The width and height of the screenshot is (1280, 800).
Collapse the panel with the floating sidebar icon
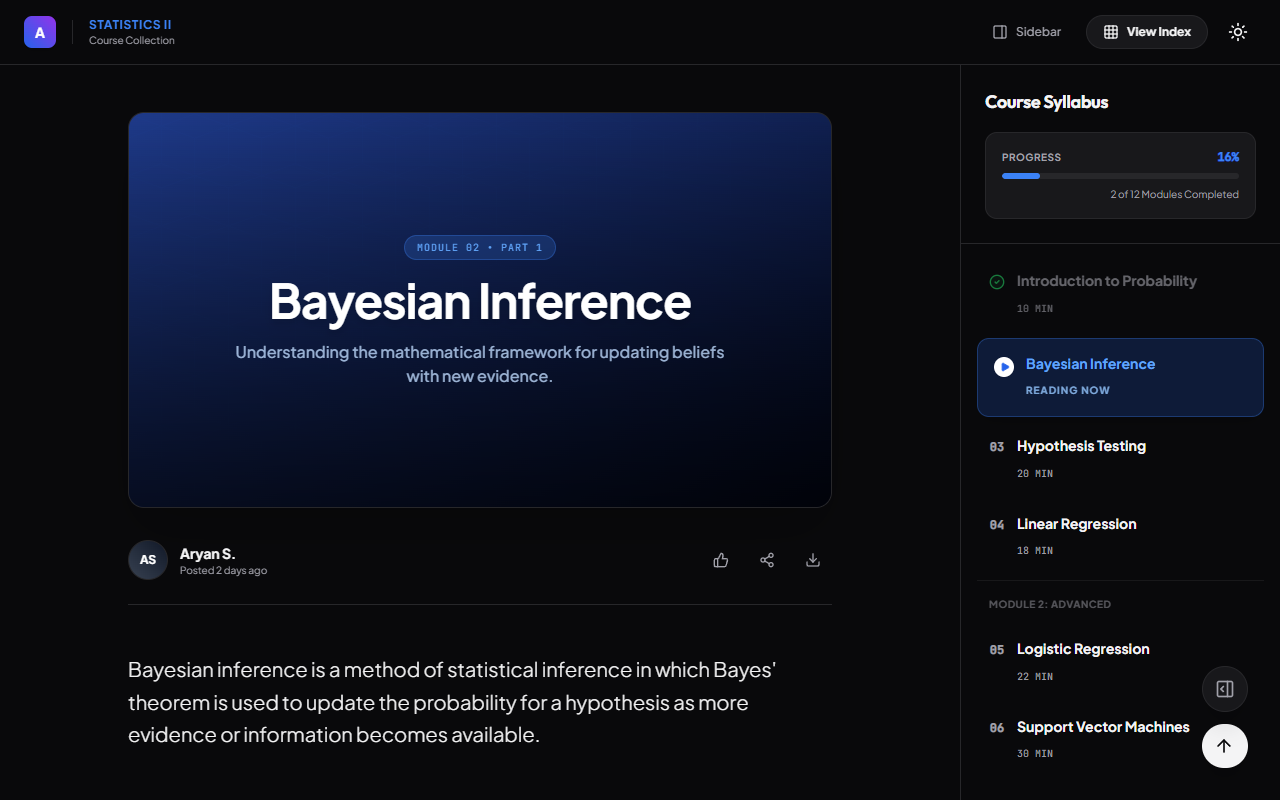(x=1224, y=689)
